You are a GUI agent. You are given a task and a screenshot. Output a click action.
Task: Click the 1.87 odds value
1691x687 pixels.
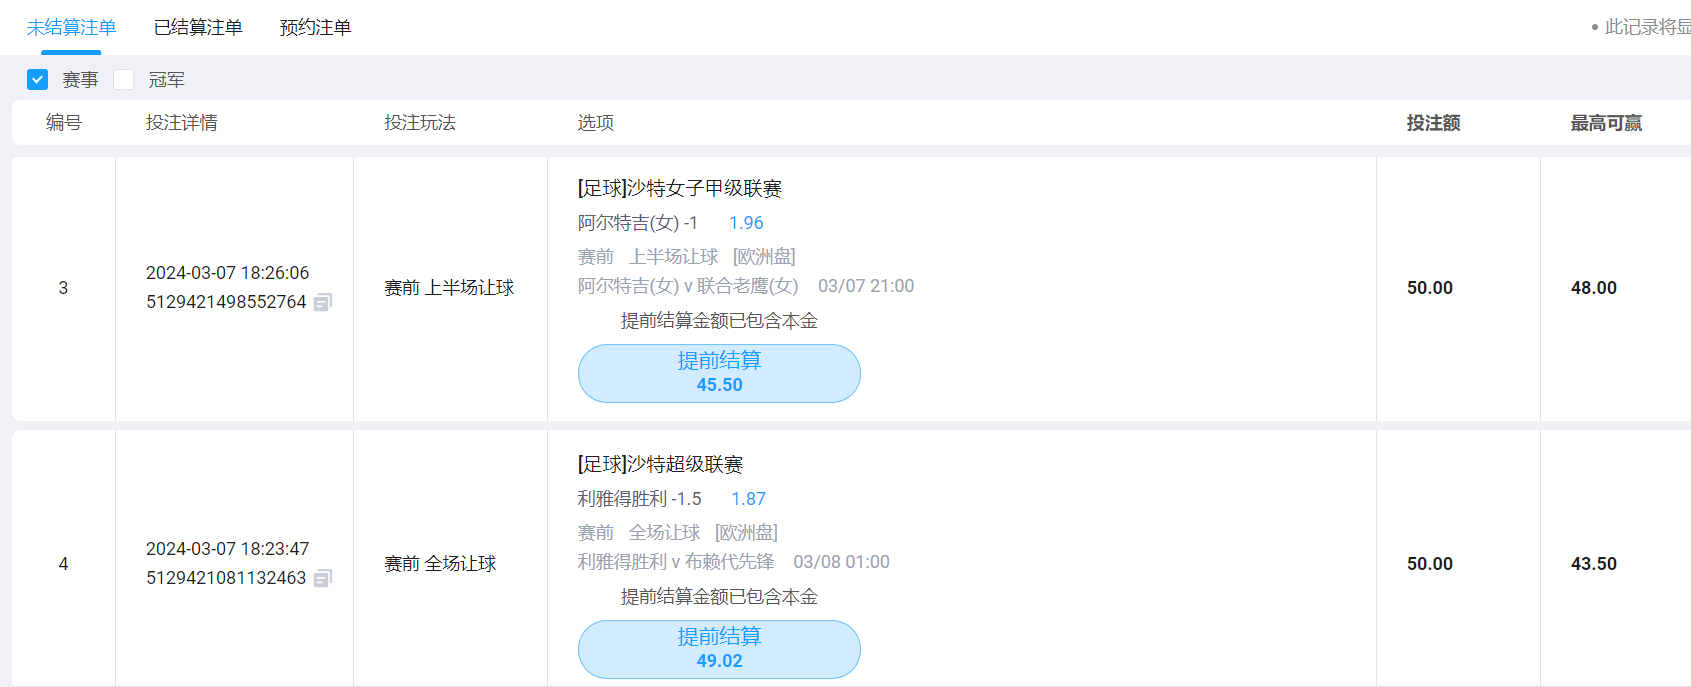(748, 499)
